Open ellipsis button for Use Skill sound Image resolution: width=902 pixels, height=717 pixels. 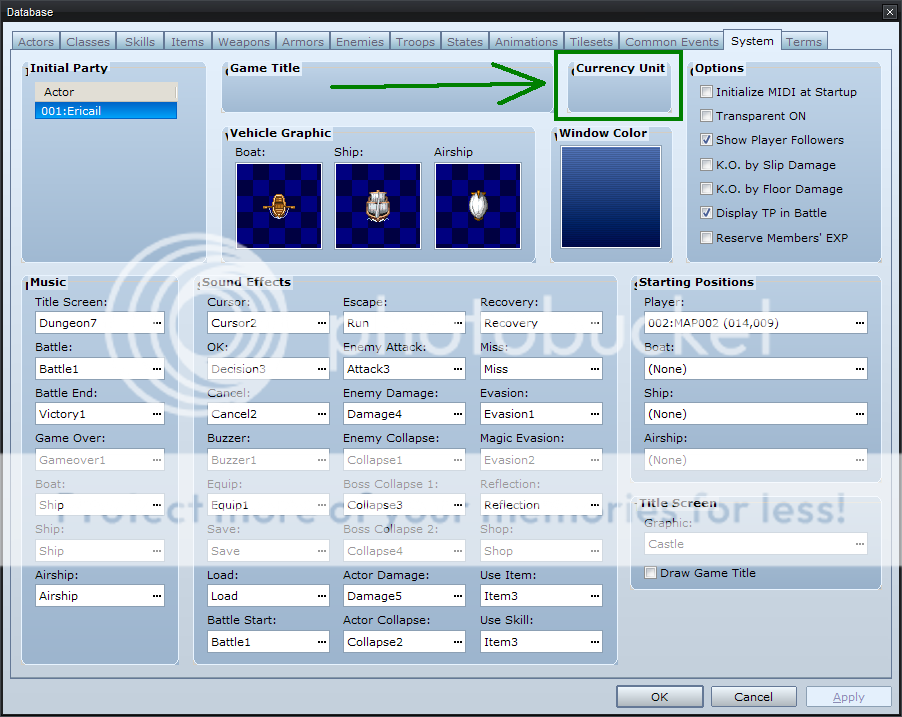tap(594, 642)
